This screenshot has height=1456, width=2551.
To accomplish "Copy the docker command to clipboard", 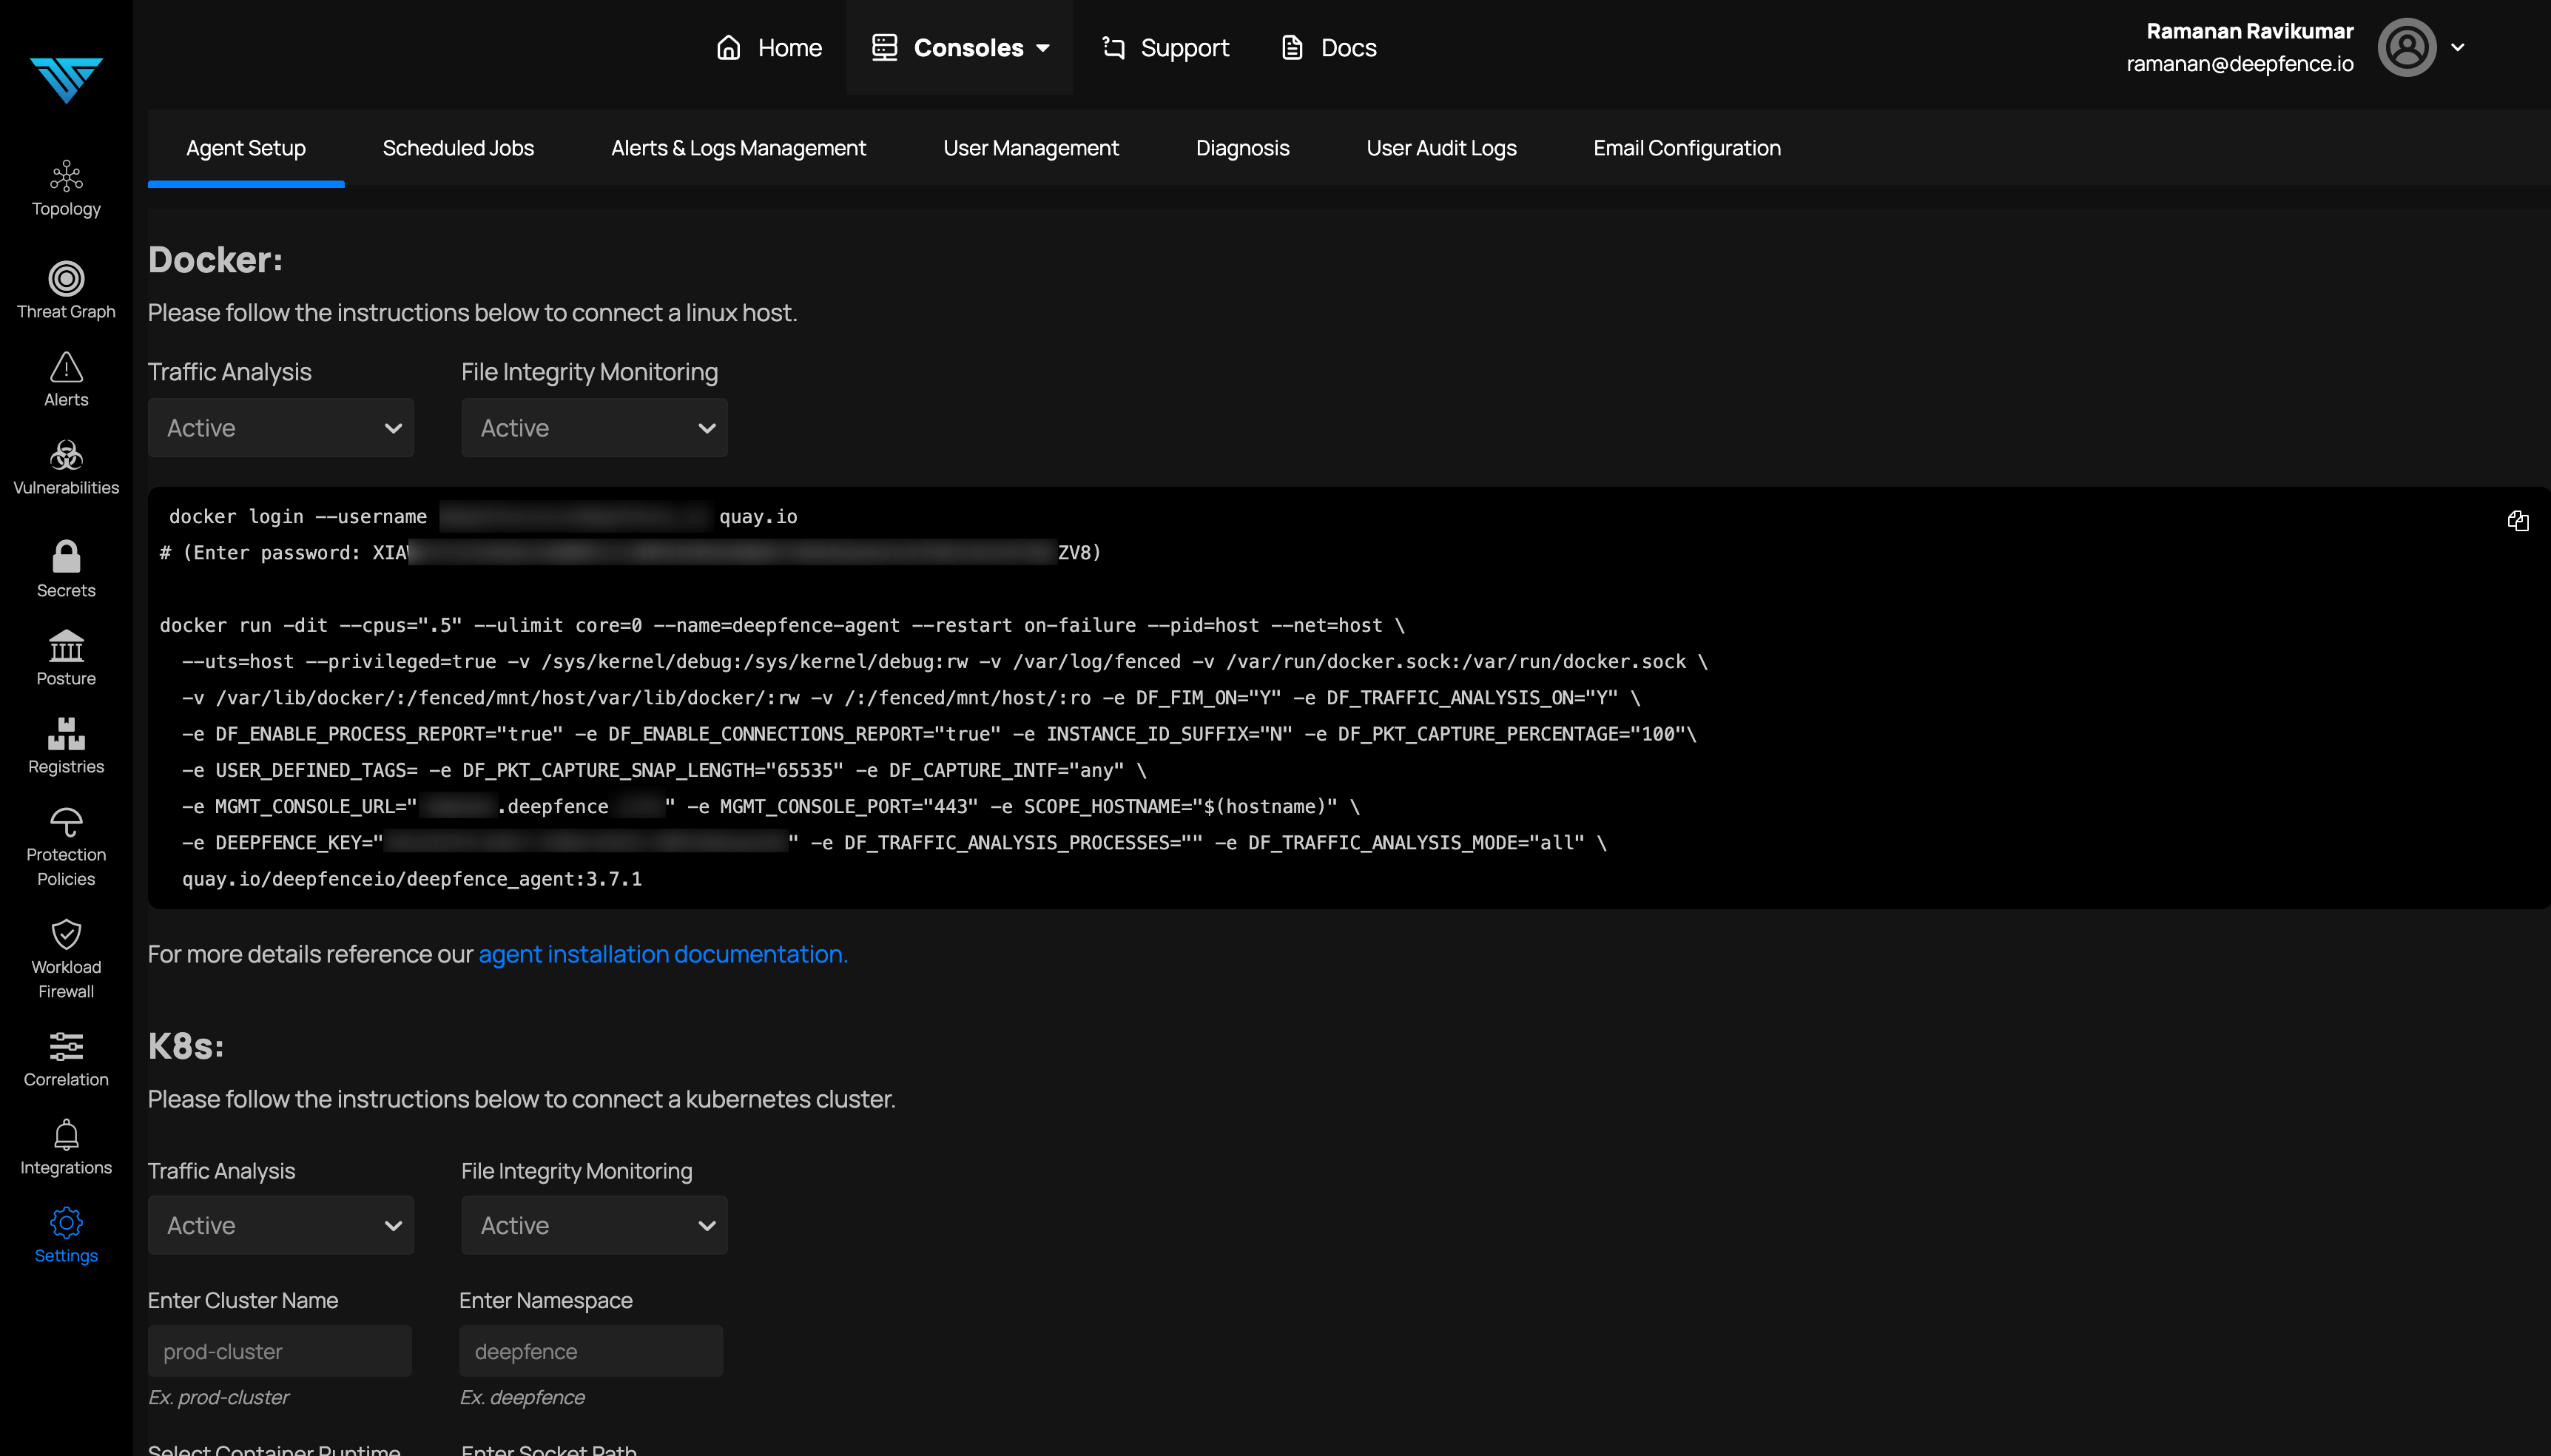I will pos(2517,521).
